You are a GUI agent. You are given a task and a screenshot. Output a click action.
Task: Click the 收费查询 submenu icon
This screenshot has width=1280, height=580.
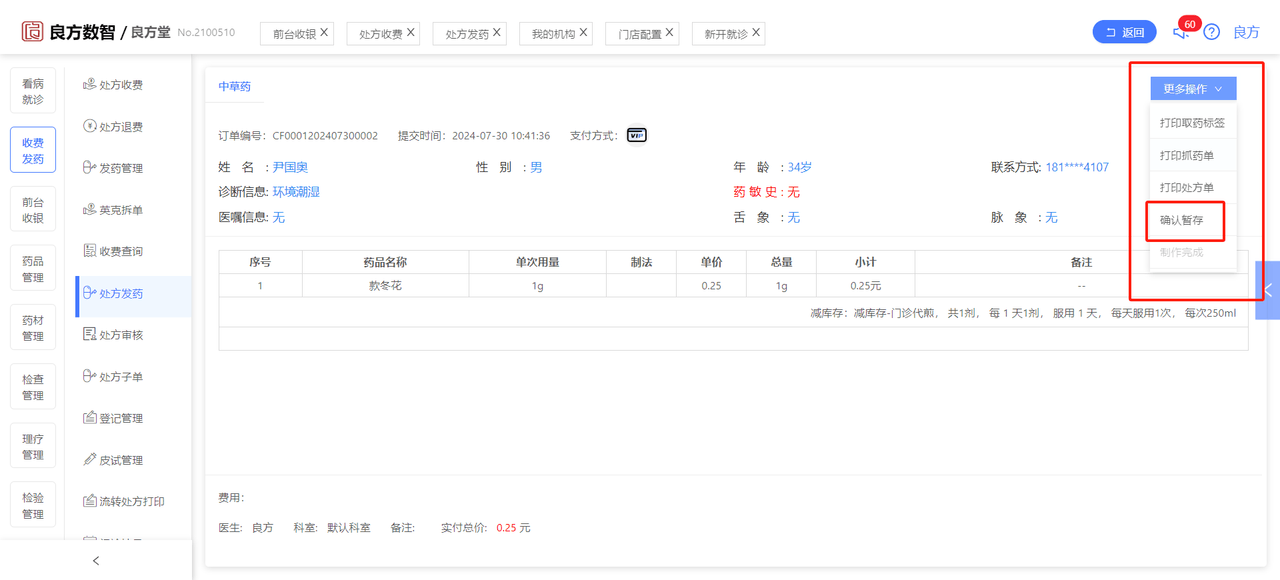pyautogui.click(x=89, y=251)
